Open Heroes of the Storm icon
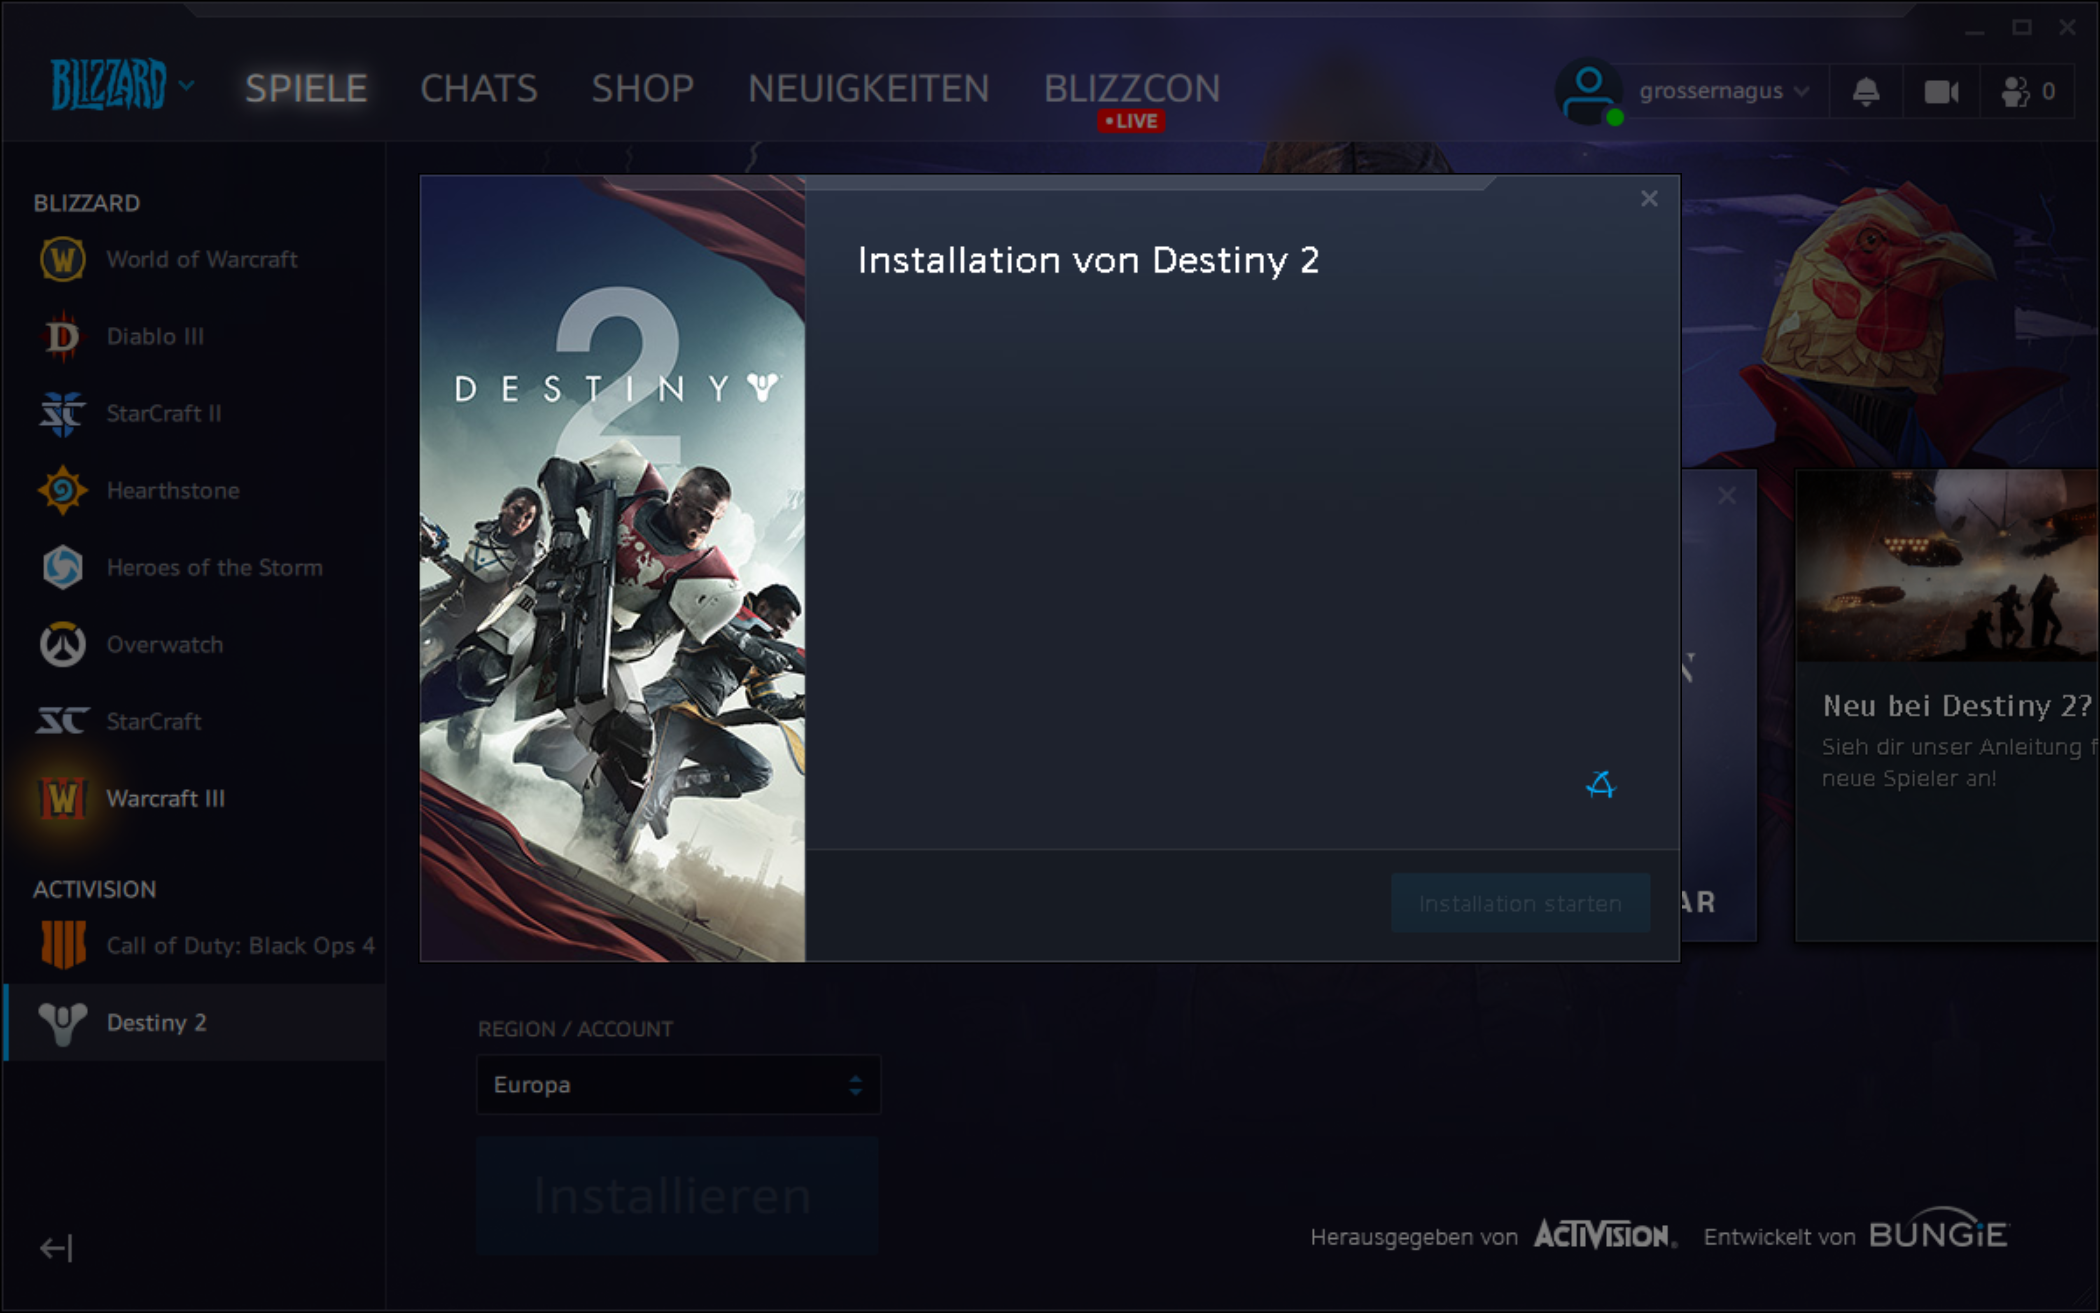Viewport: 2100px width, 1313px height. (62, 568)
